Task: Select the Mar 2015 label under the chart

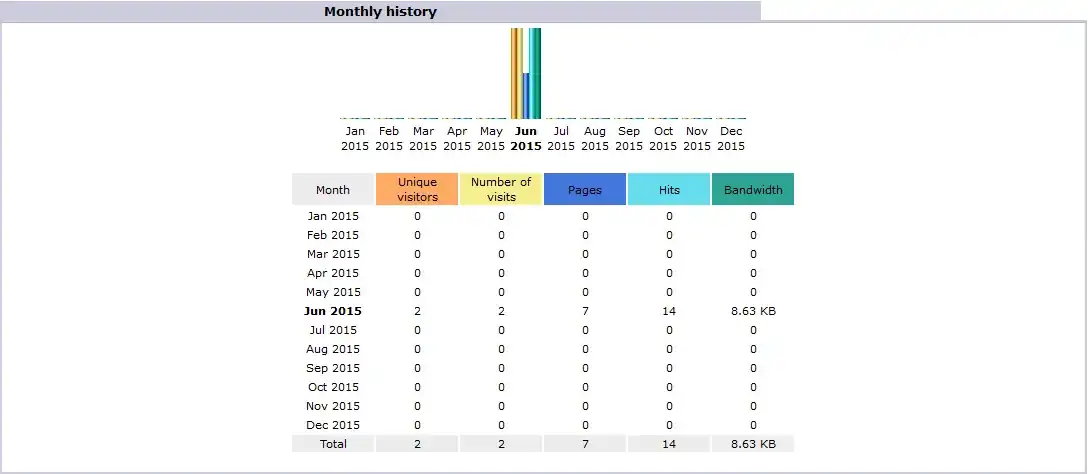Action: pos(423,138)
